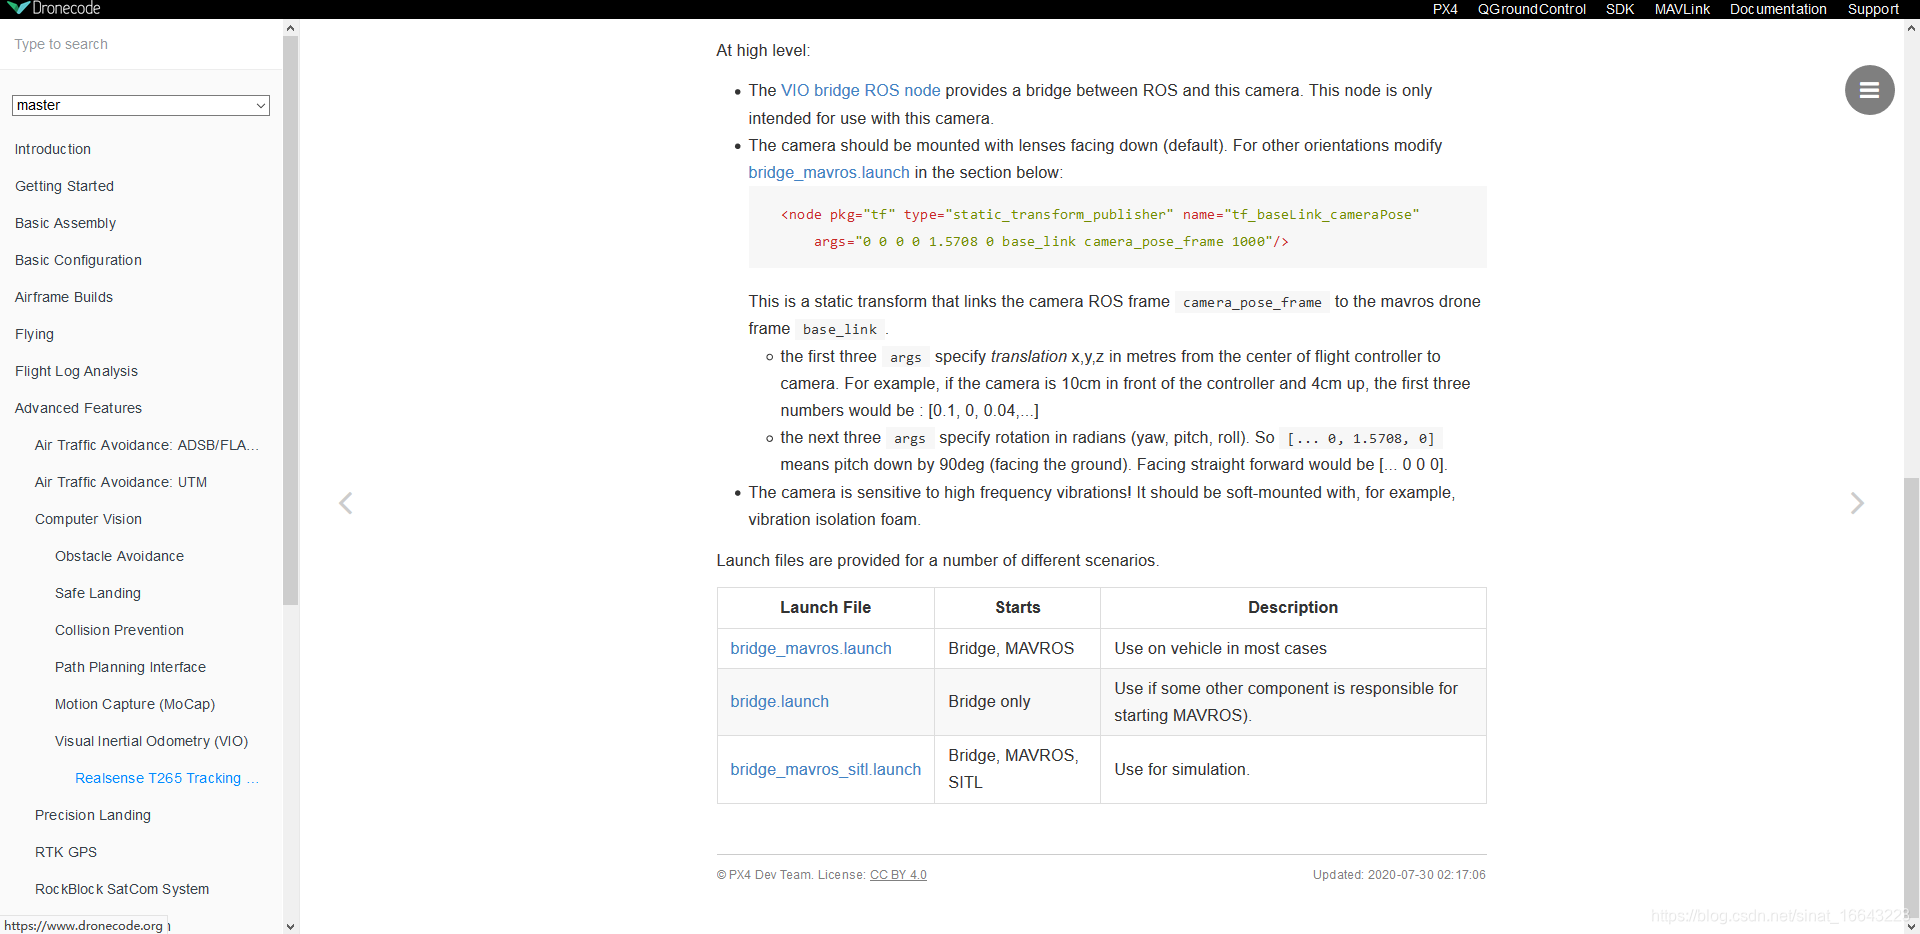Go to next page arrow
The width and height of the screenshot is (1920, 934).
[1857, 503]
